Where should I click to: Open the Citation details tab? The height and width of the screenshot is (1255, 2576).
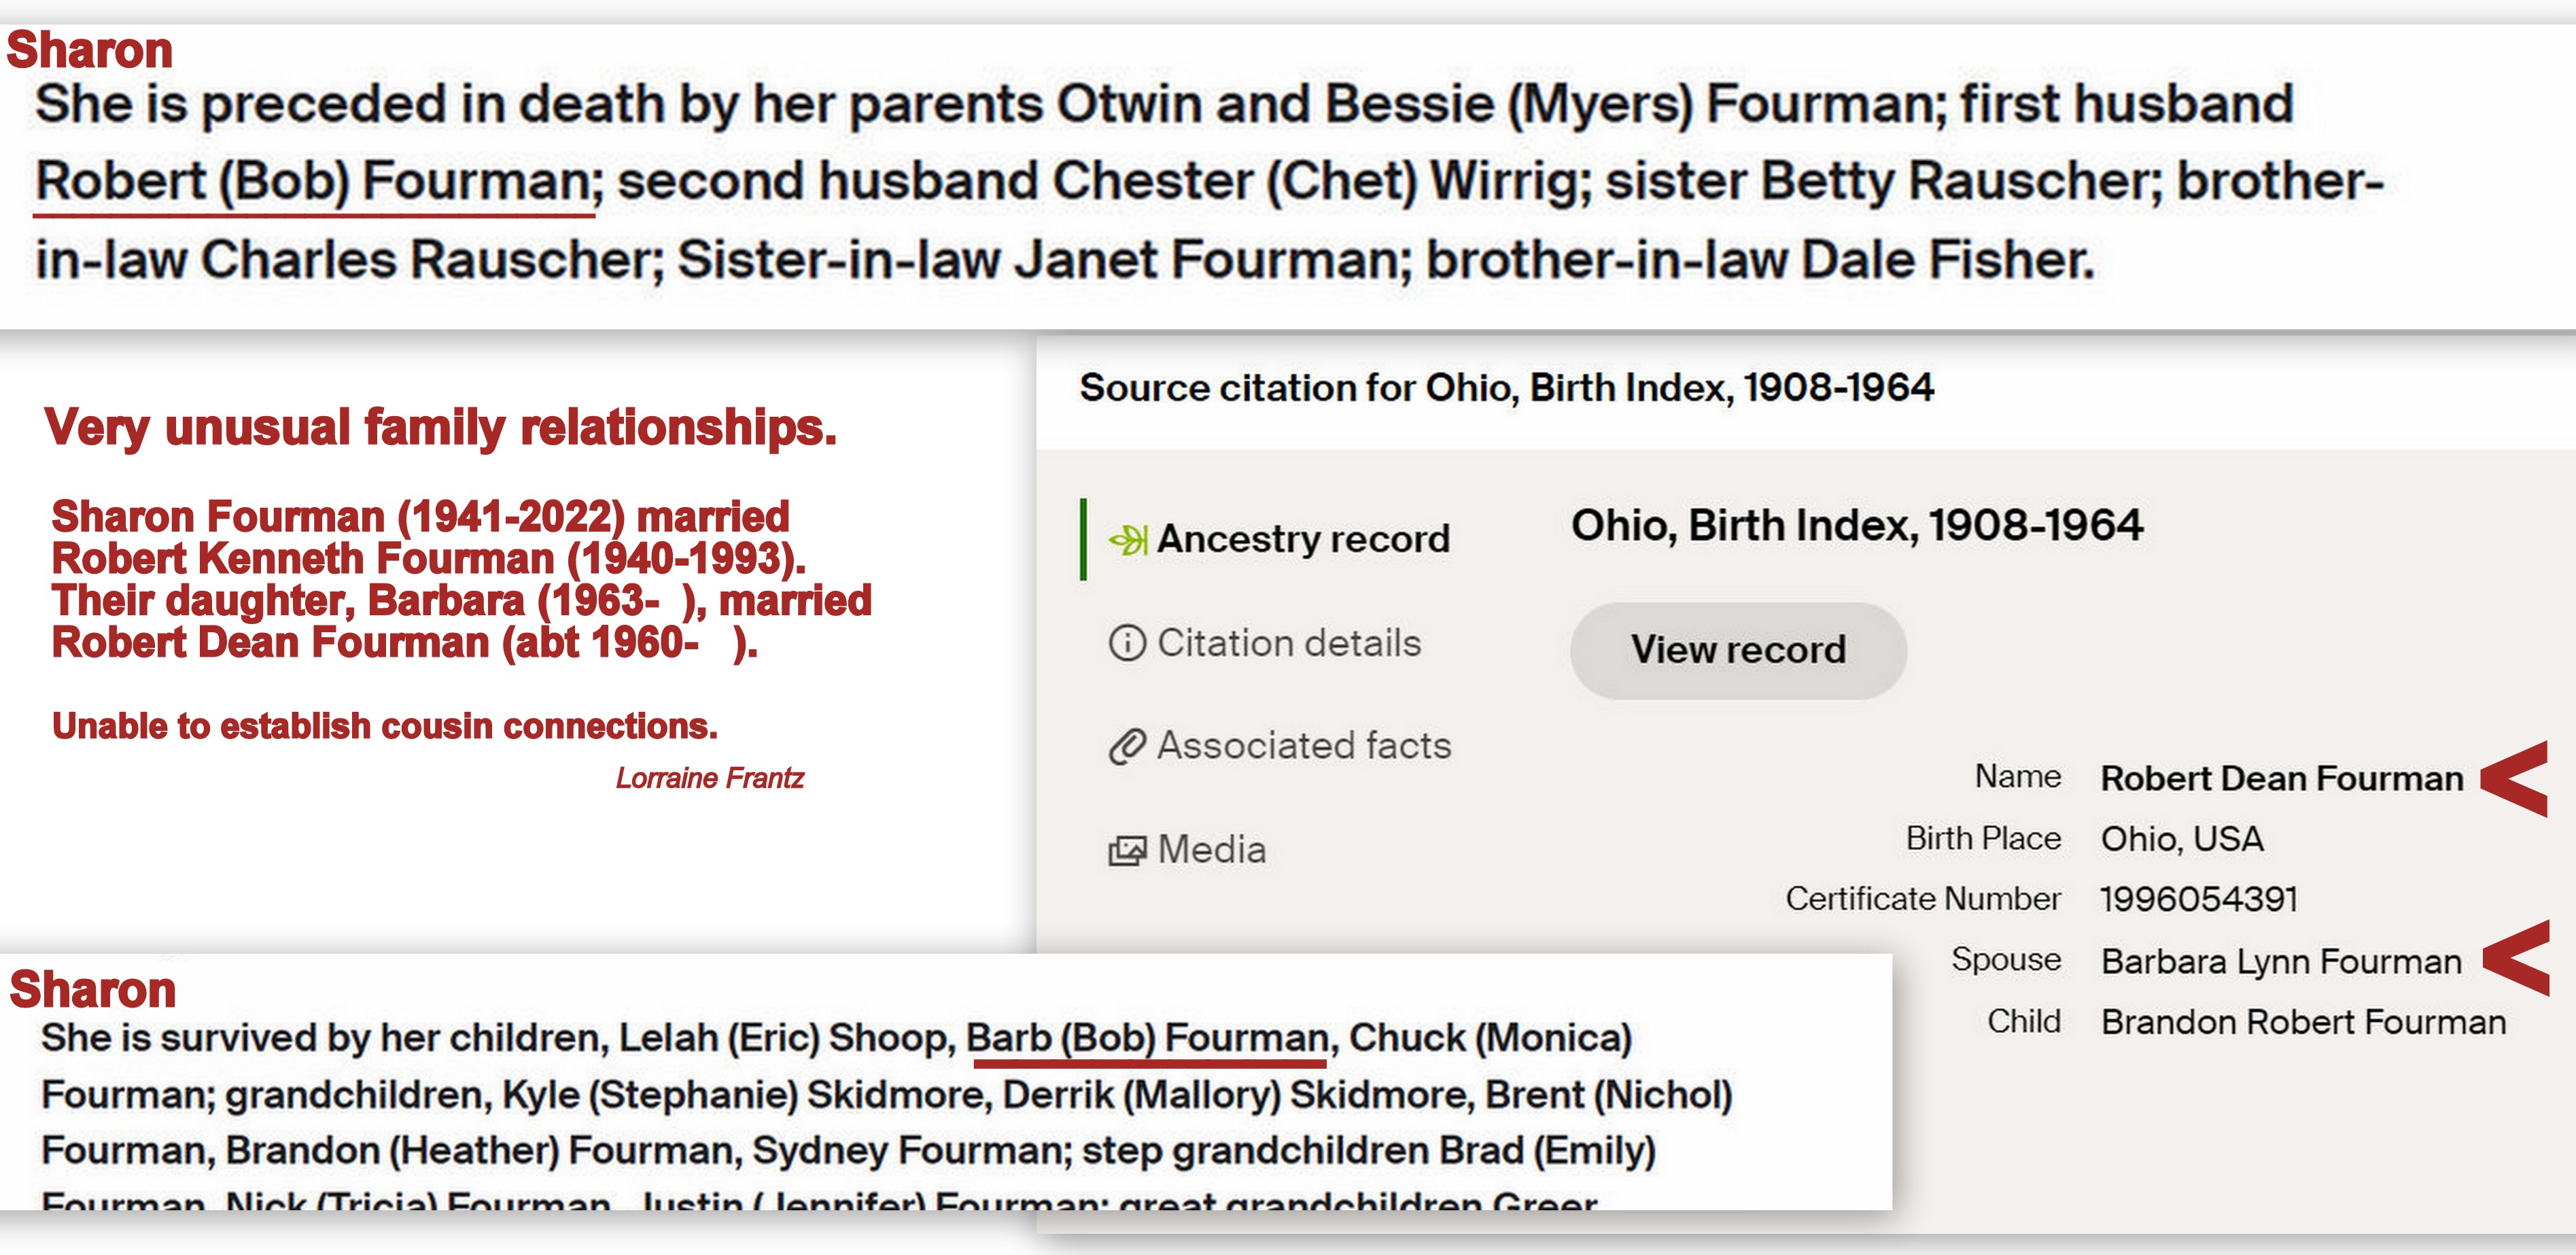pyautogui.click(x=1288, y=643)
